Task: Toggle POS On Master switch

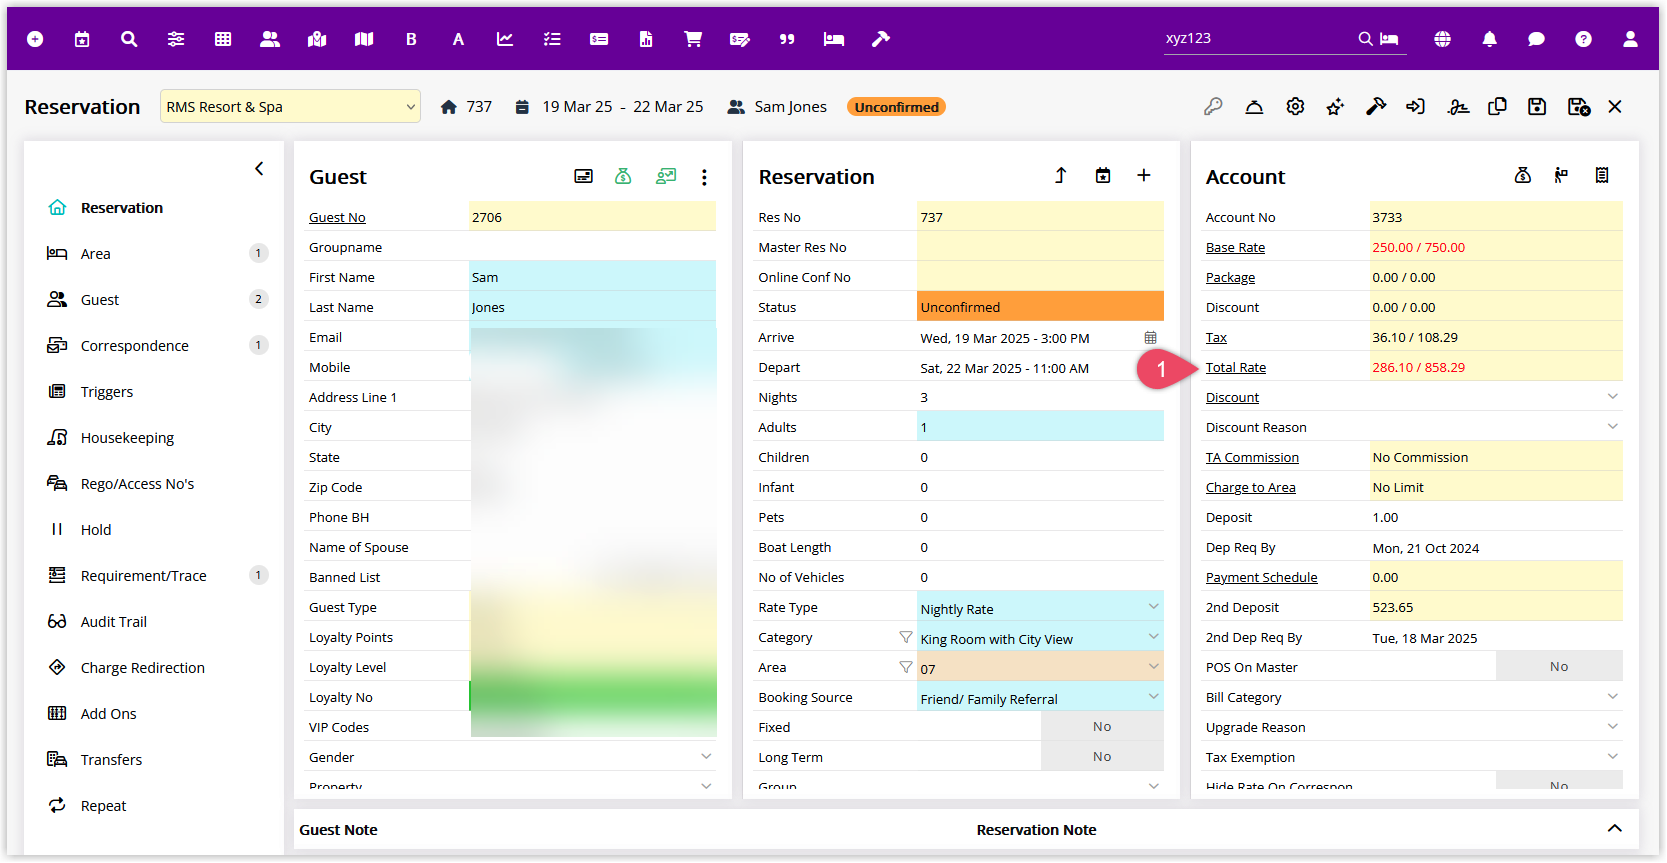Action: click(1559, 667)
